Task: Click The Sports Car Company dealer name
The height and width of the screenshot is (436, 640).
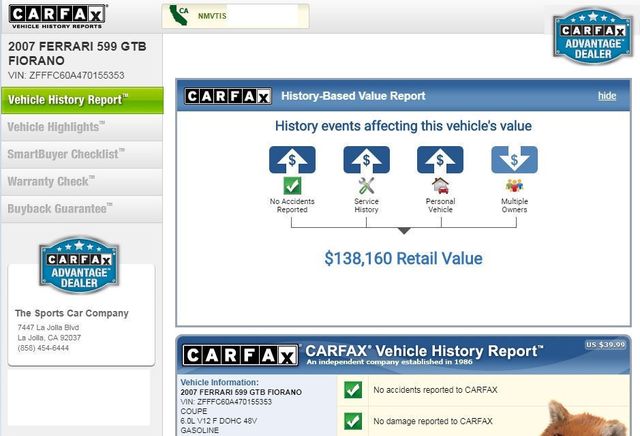Action: 72,313
